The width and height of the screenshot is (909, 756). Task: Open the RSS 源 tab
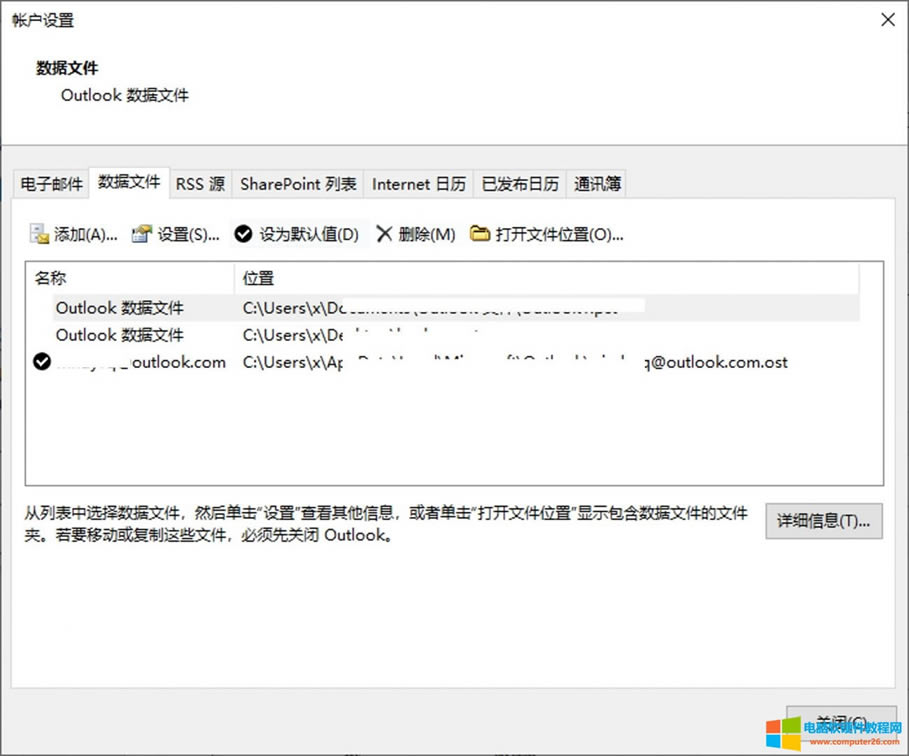coord(201,184)
